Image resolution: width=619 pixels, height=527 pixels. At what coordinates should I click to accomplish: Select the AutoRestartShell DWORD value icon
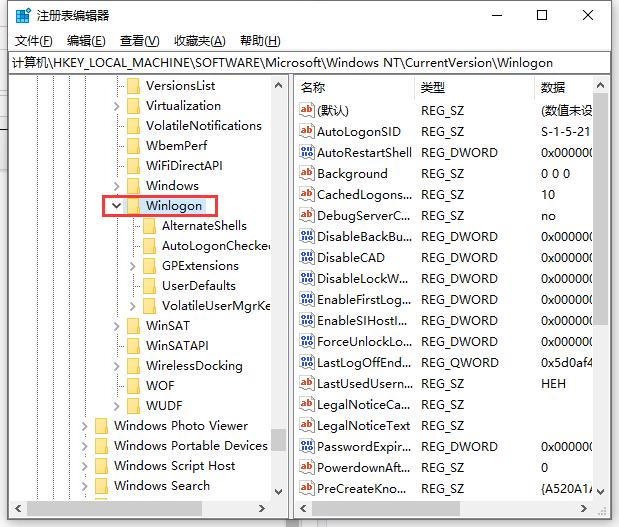point(307,152)
